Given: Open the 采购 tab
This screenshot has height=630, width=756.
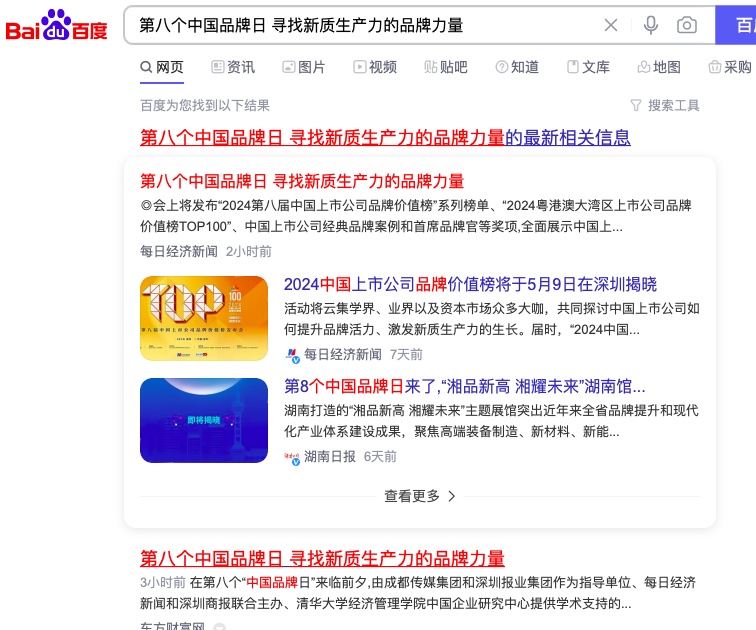Looking at the screenshot, I should tap(730, 67).
